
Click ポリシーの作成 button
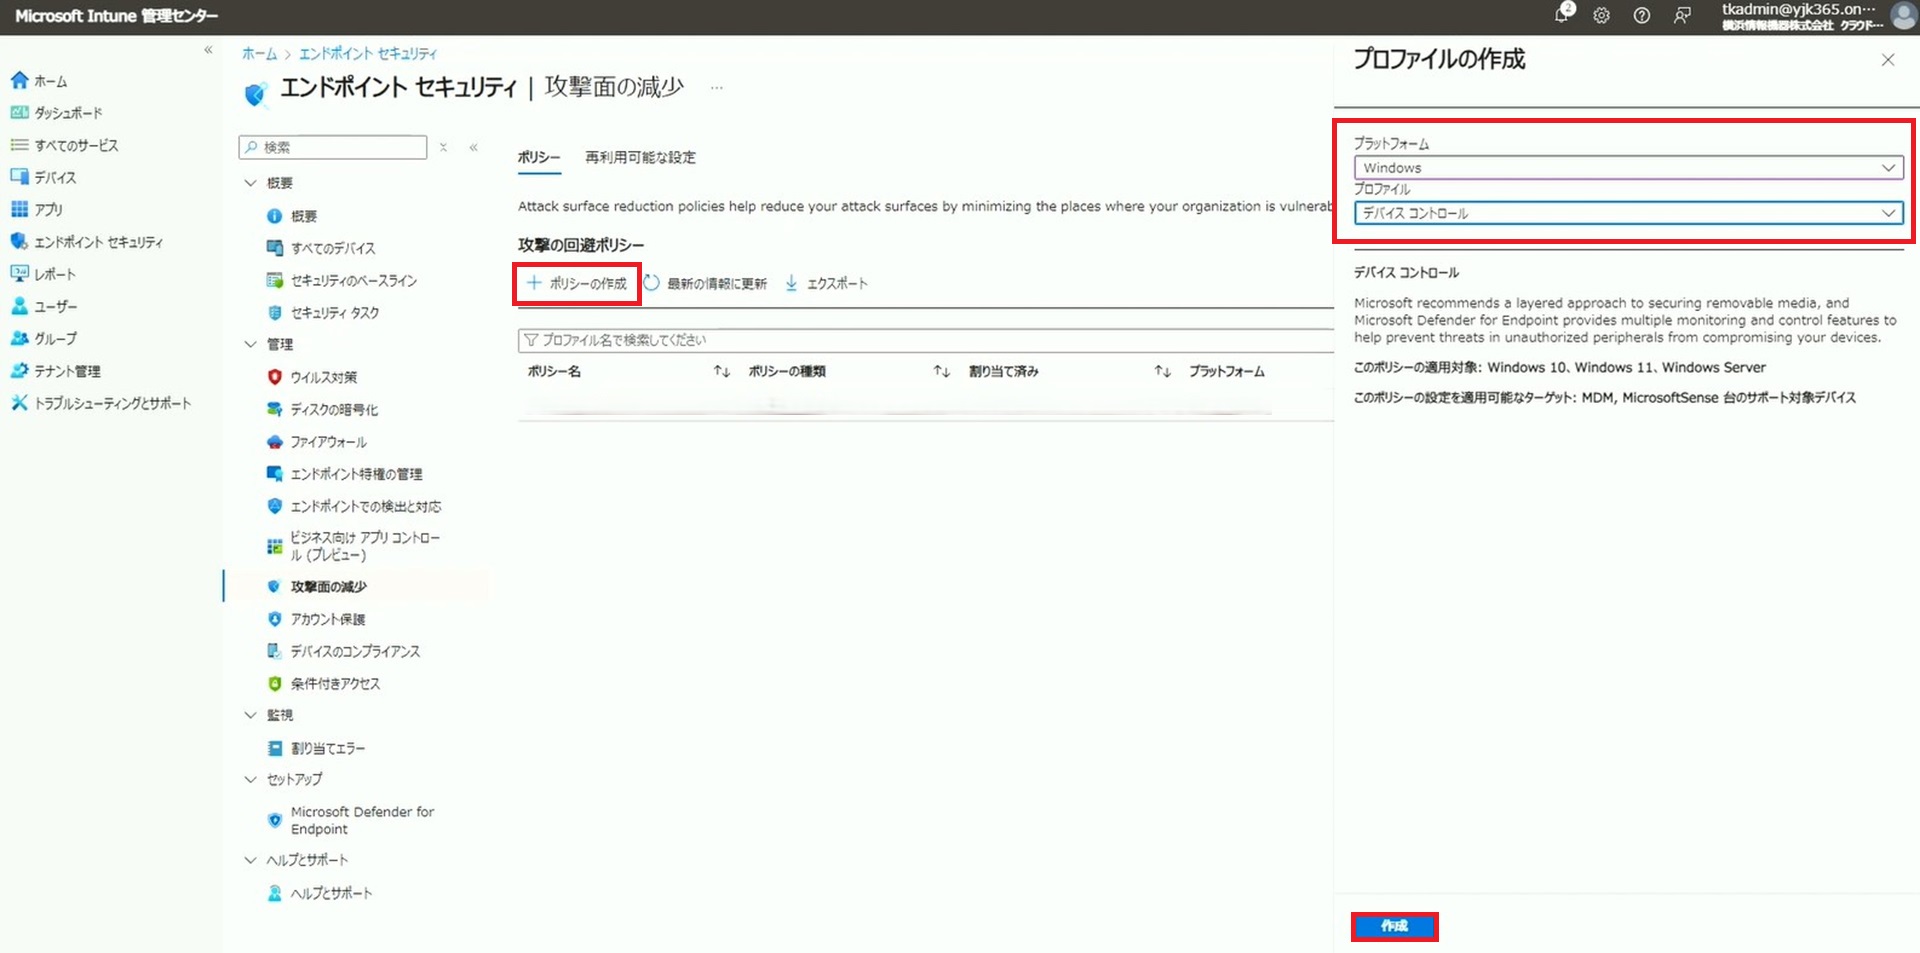[577, 283]
